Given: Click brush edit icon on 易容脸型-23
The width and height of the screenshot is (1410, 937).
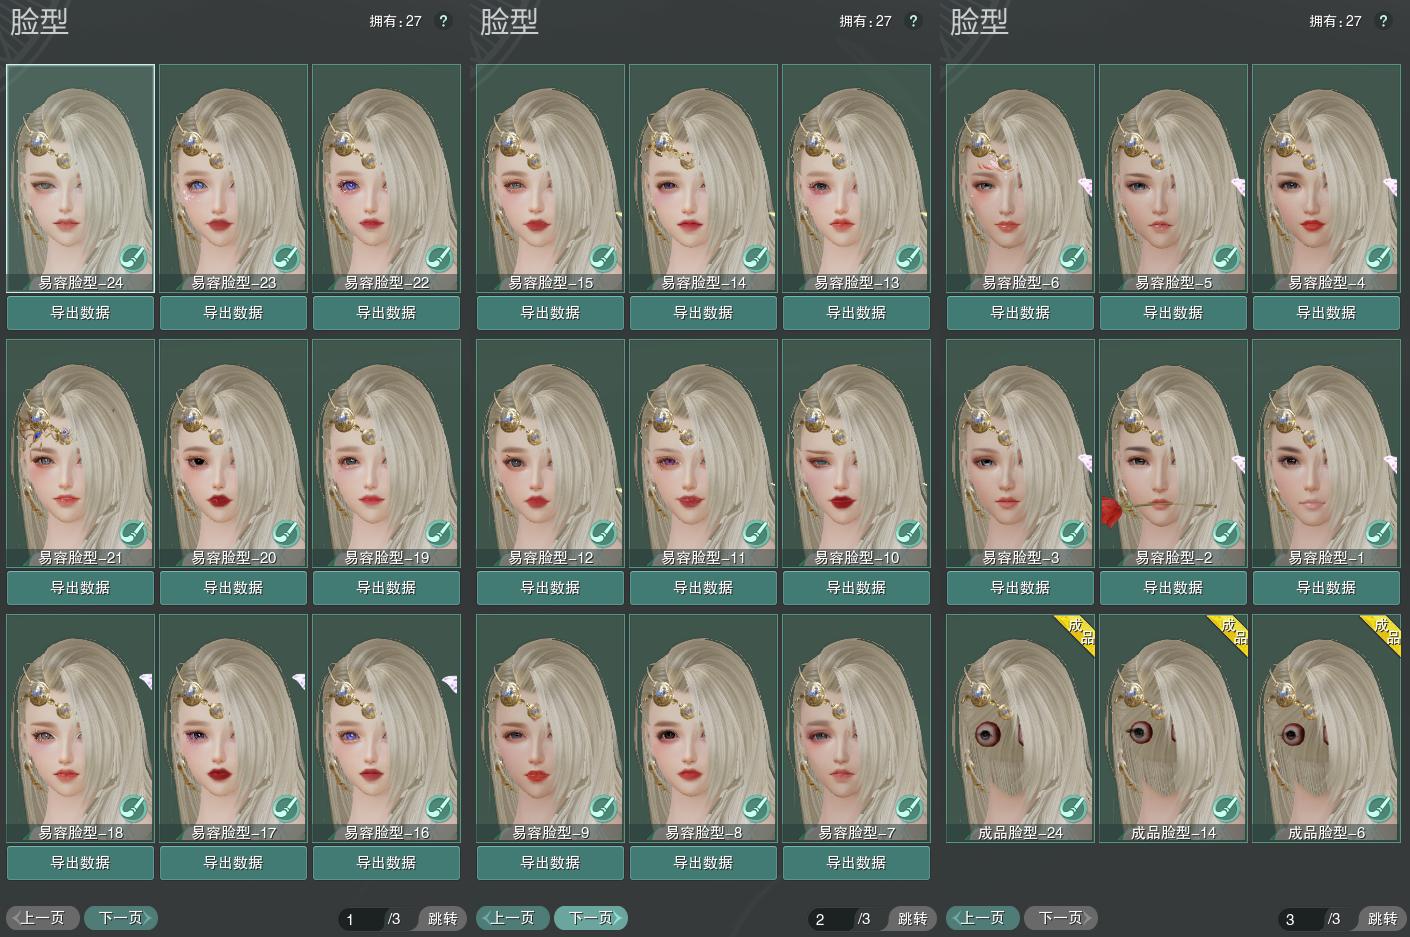Looking at the screenshot, I should [x=286, y=259].
